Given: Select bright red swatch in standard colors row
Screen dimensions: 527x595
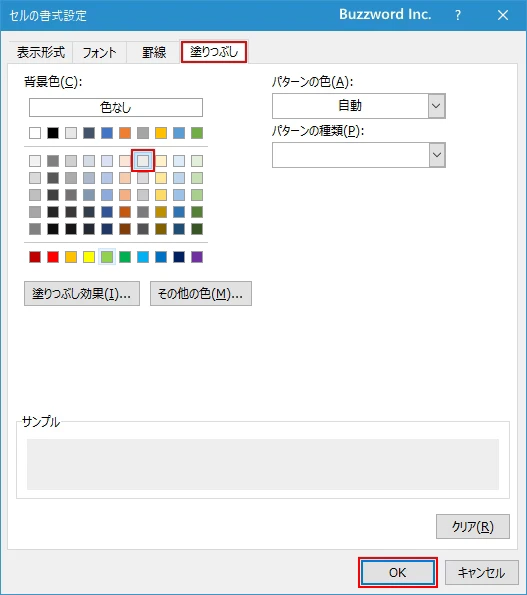Looking at the screenshot, I should pyautogui.click(x=53, y=257).
